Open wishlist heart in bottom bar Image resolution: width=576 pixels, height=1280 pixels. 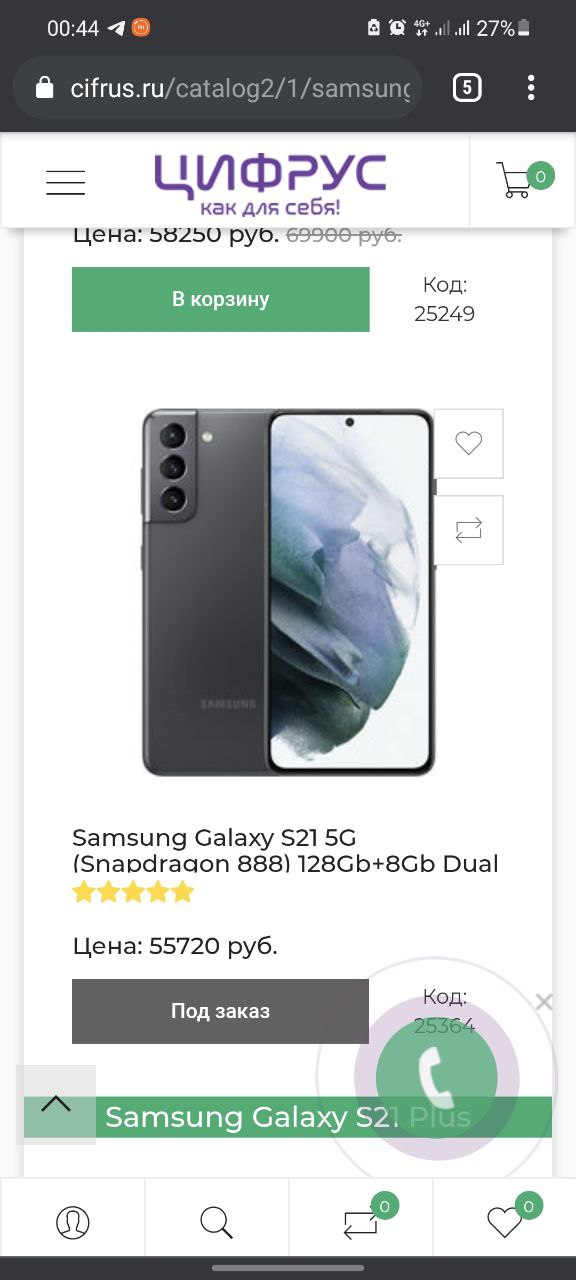pyautogui.click(x=505, y=1221)
